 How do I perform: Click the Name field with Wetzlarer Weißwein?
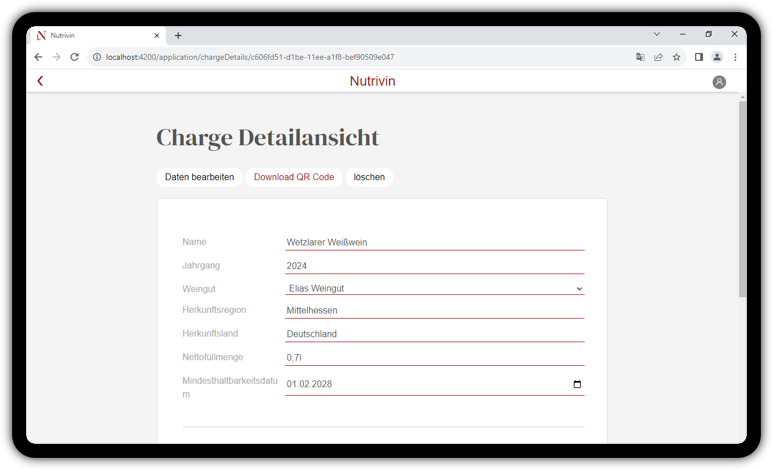click(x=434, y=242)
